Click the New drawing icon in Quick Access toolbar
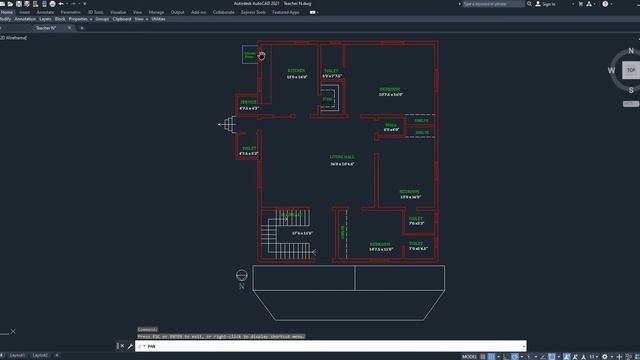The image size is (640, 360). click(x=2, y=4)
